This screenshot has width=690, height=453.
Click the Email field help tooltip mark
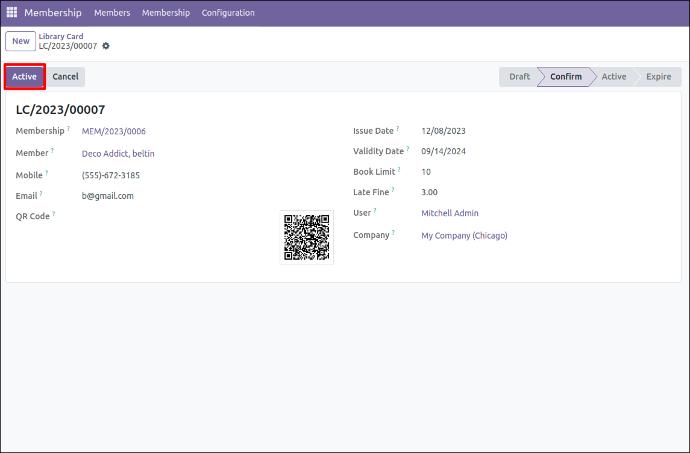(41, 193)
